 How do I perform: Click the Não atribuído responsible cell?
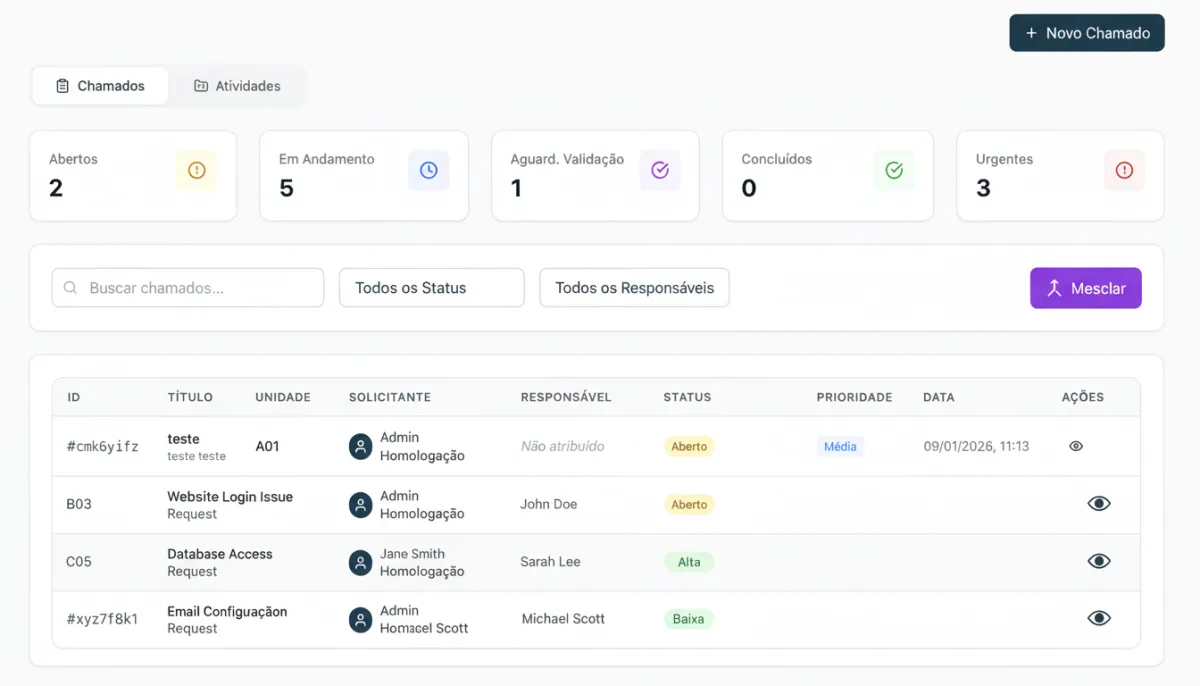(563, 446)
